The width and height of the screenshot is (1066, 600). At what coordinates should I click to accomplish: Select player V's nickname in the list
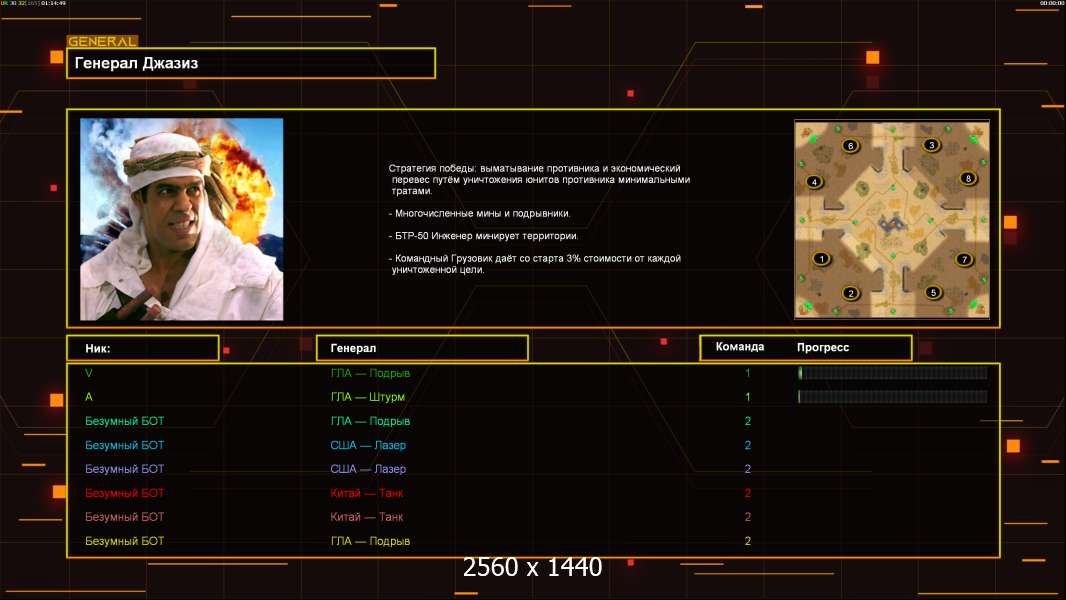click(x=89, y=373)
